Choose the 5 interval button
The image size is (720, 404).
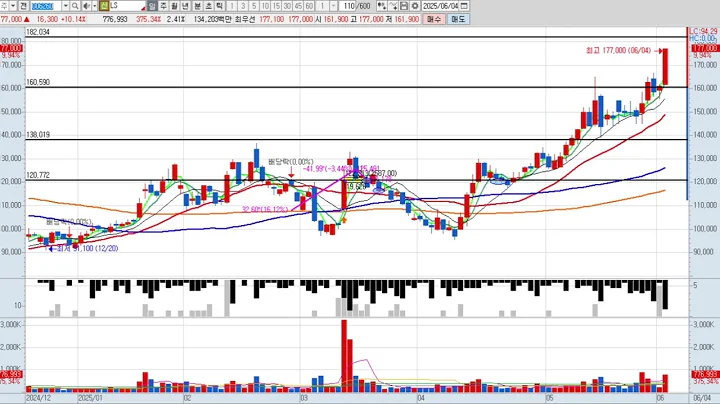tap(254, 6)
